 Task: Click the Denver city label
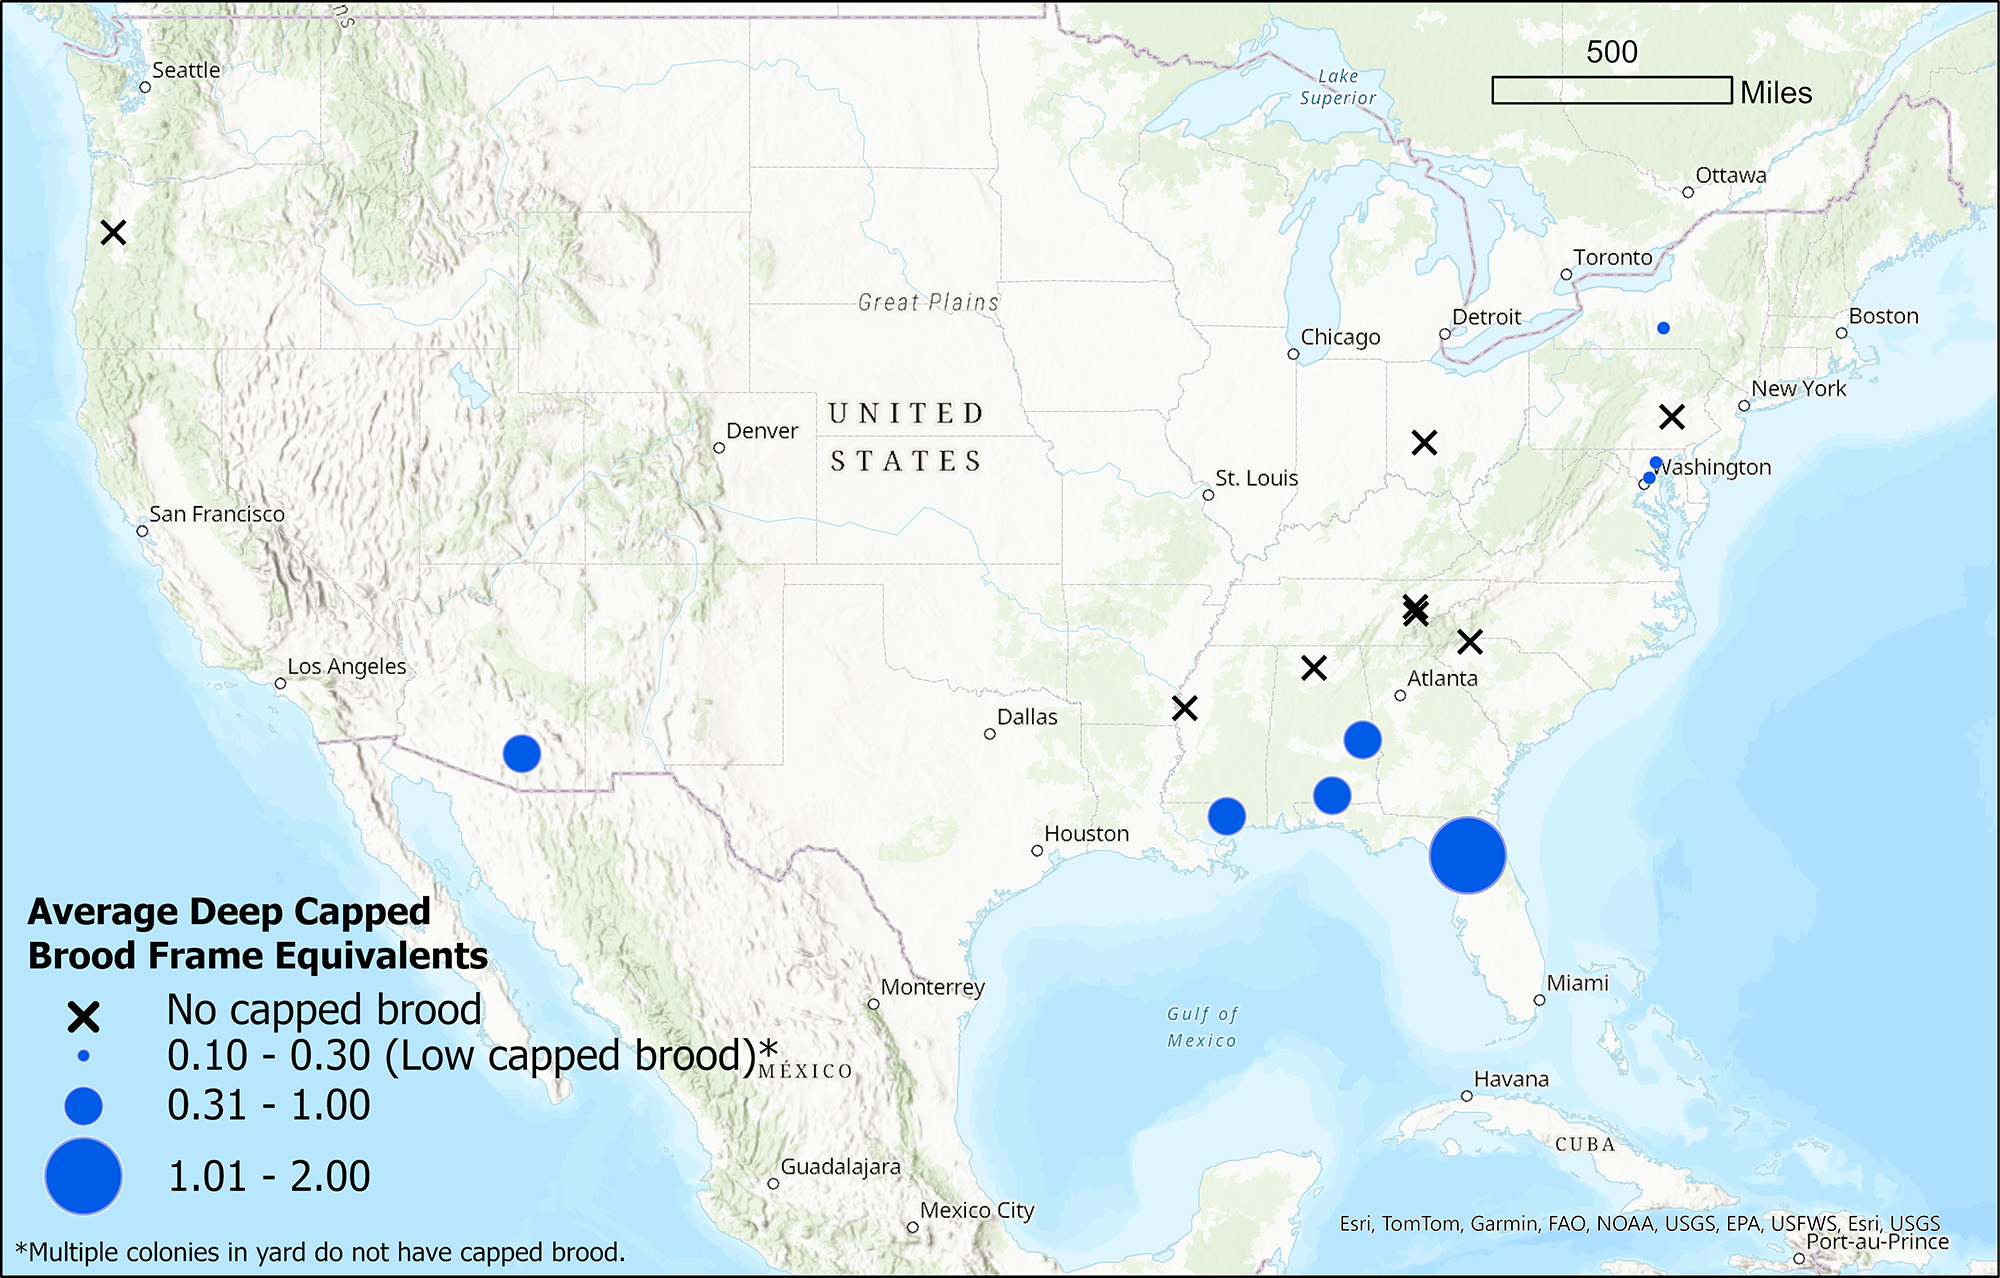tap(761, 431)
